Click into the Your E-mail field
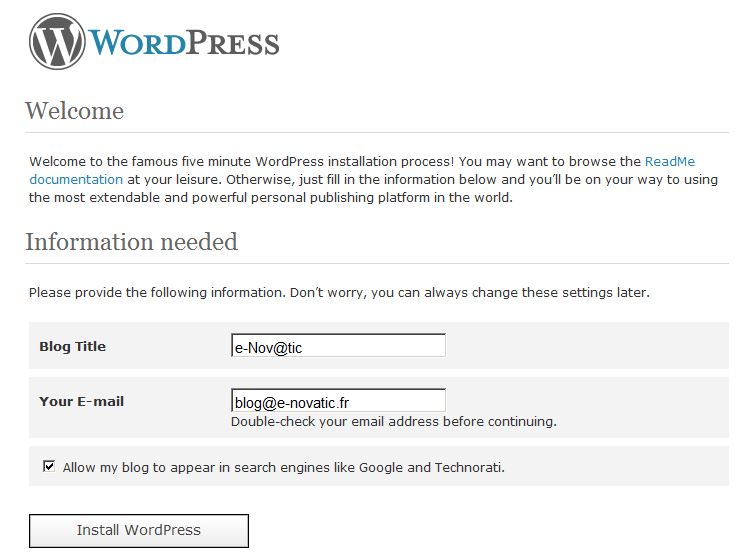This screenshot has height=557, width=749. click(338, 400)
